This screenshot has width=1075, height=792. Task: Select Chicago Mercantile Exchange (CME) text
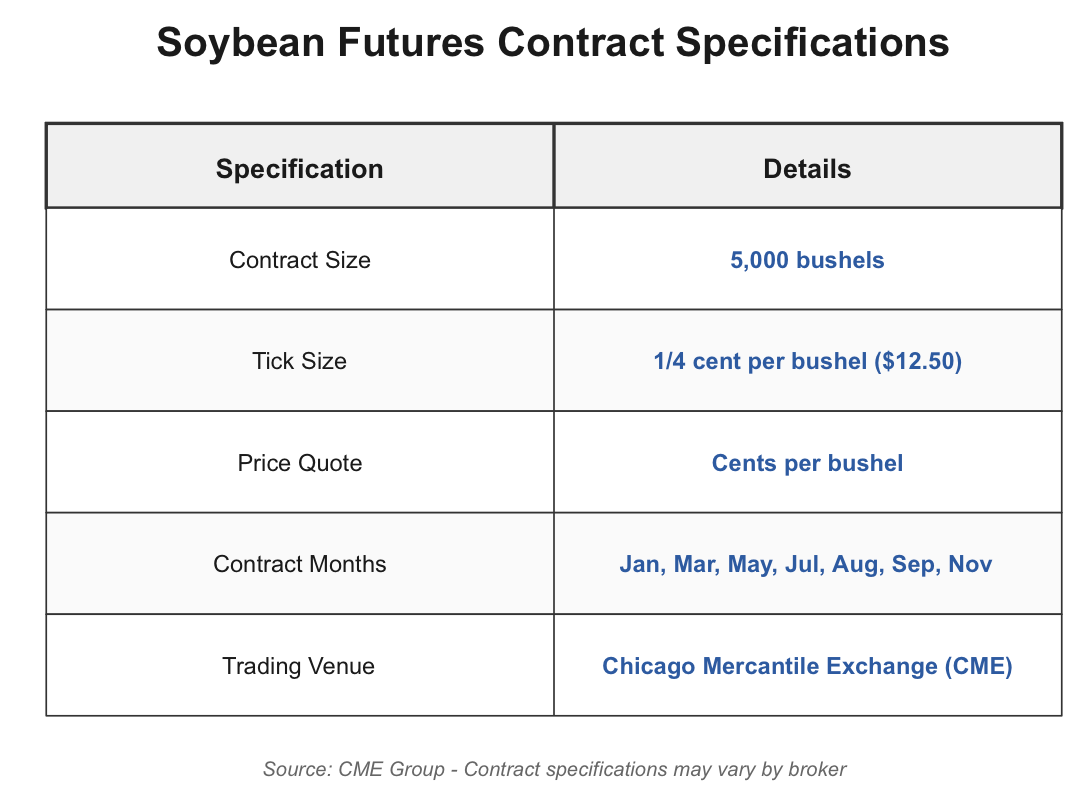click(x=807, y=666)
